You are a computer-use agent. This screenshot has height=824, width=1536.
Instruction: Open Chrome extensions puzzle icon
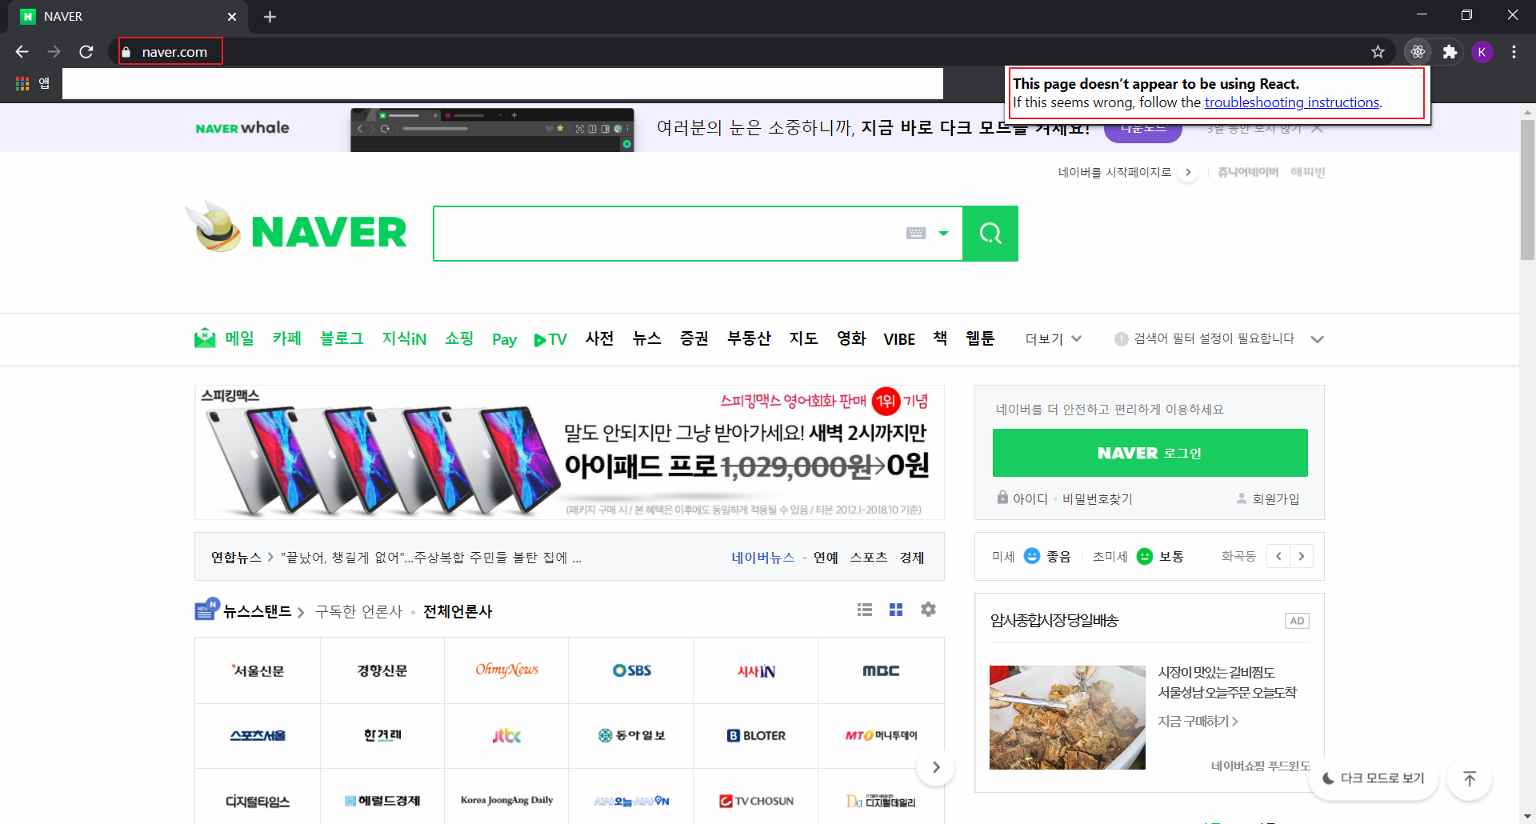[x=1450, y=52]
